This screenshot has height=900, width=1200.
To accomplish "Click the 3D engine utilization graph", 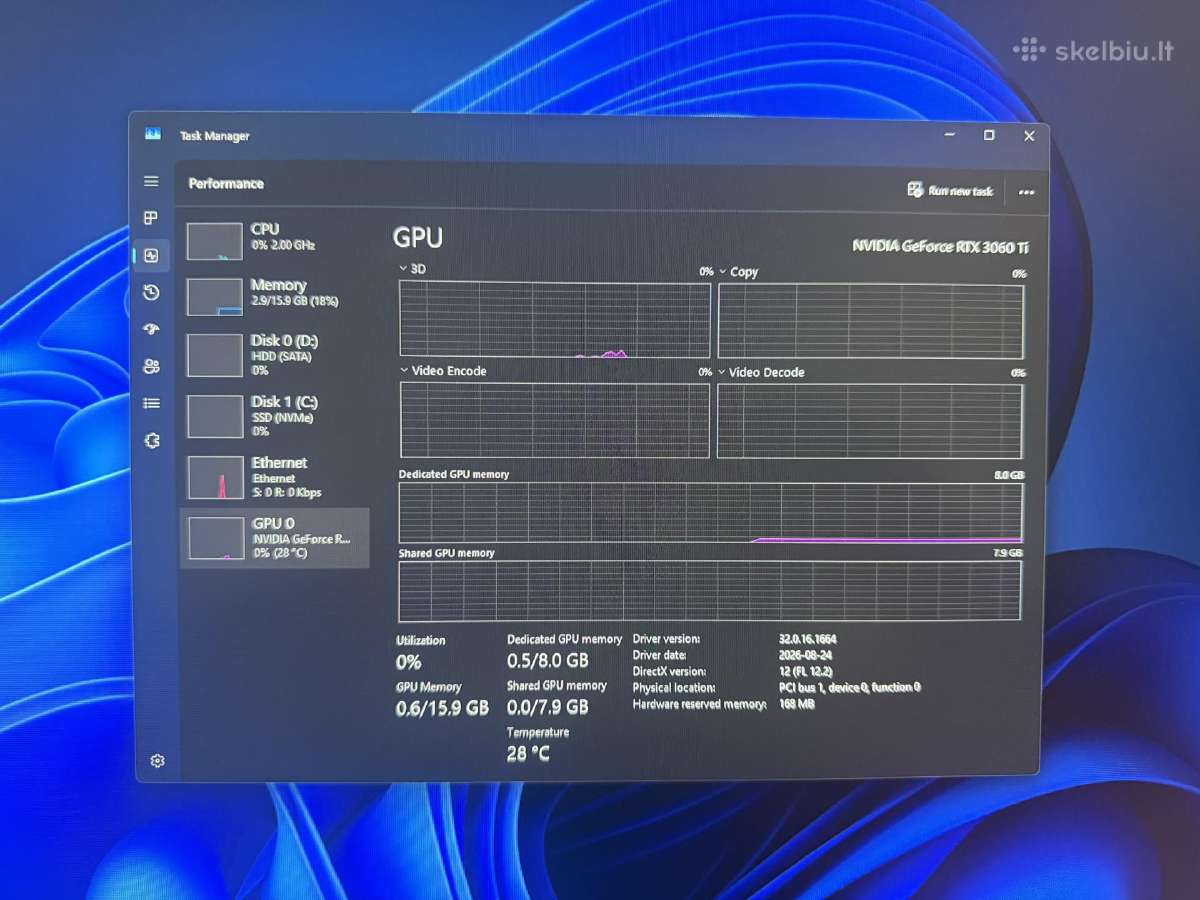I will 555,319.
